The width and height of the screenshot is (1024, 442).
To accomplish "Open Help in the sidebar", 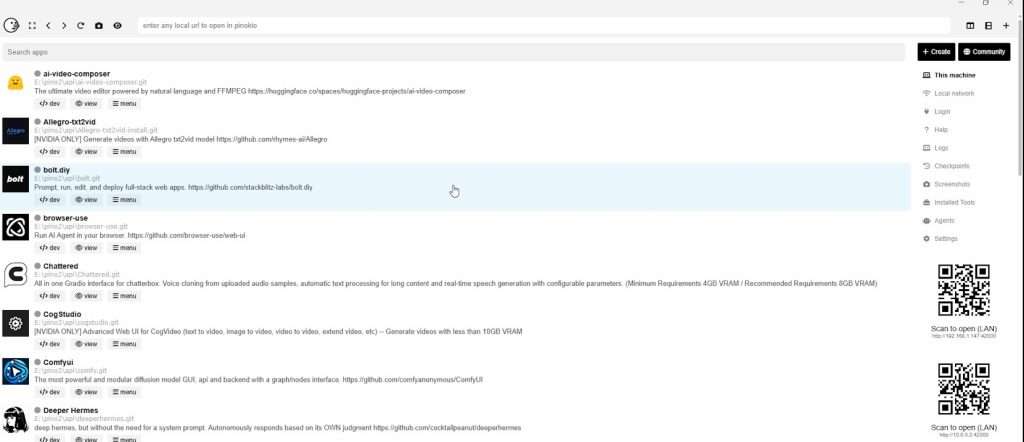I will coord(935,130).
